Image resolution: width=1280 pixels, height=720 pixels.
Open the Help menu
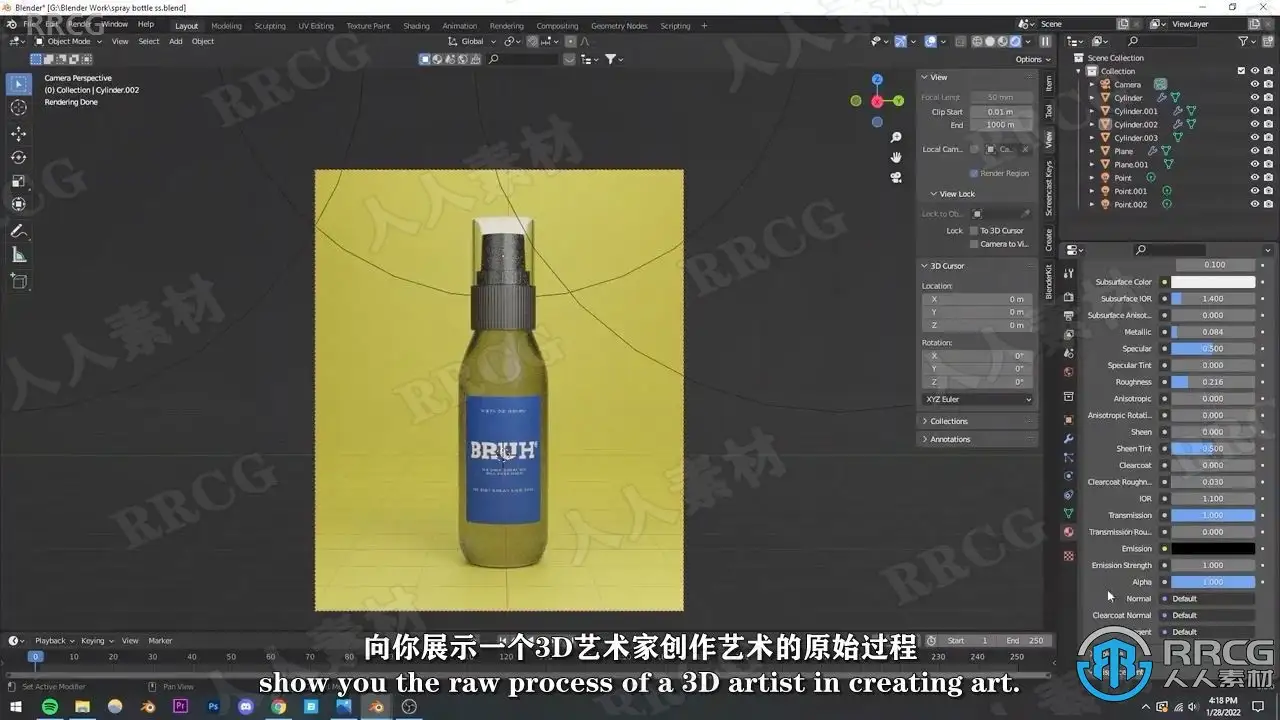point(146,24)
